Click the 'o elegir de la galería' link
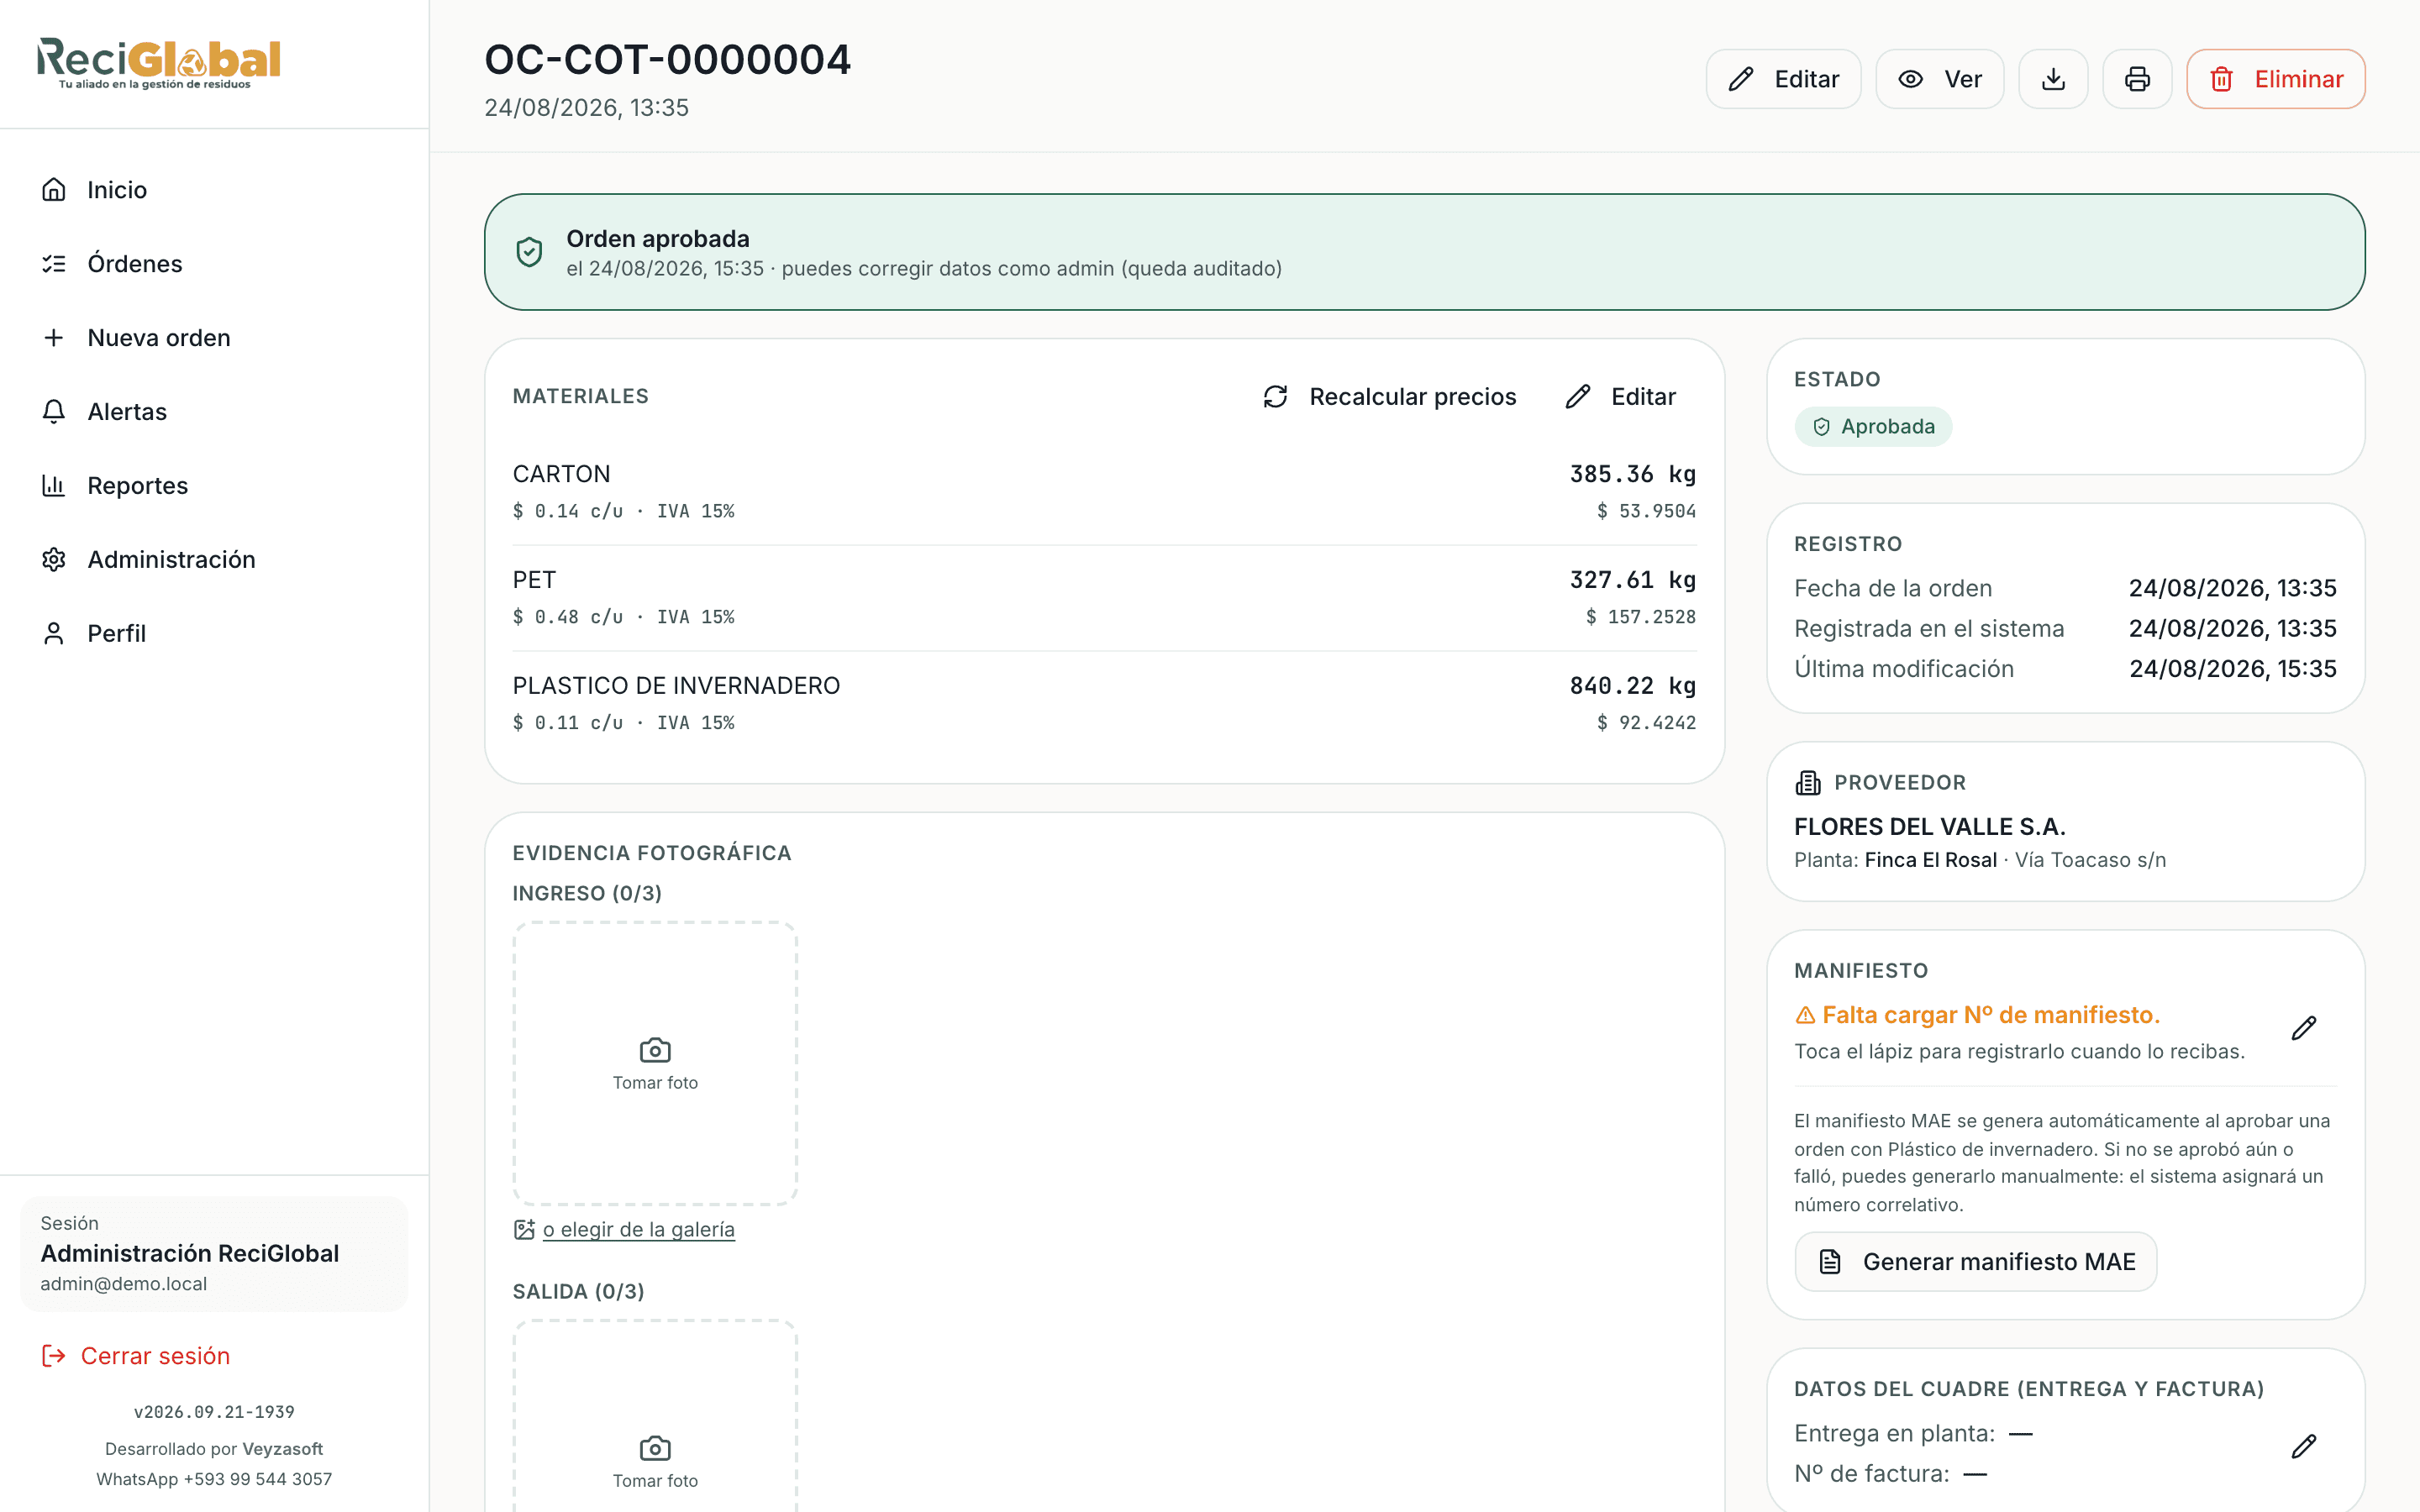Screen dimensions: 2420x1512 639,1230
